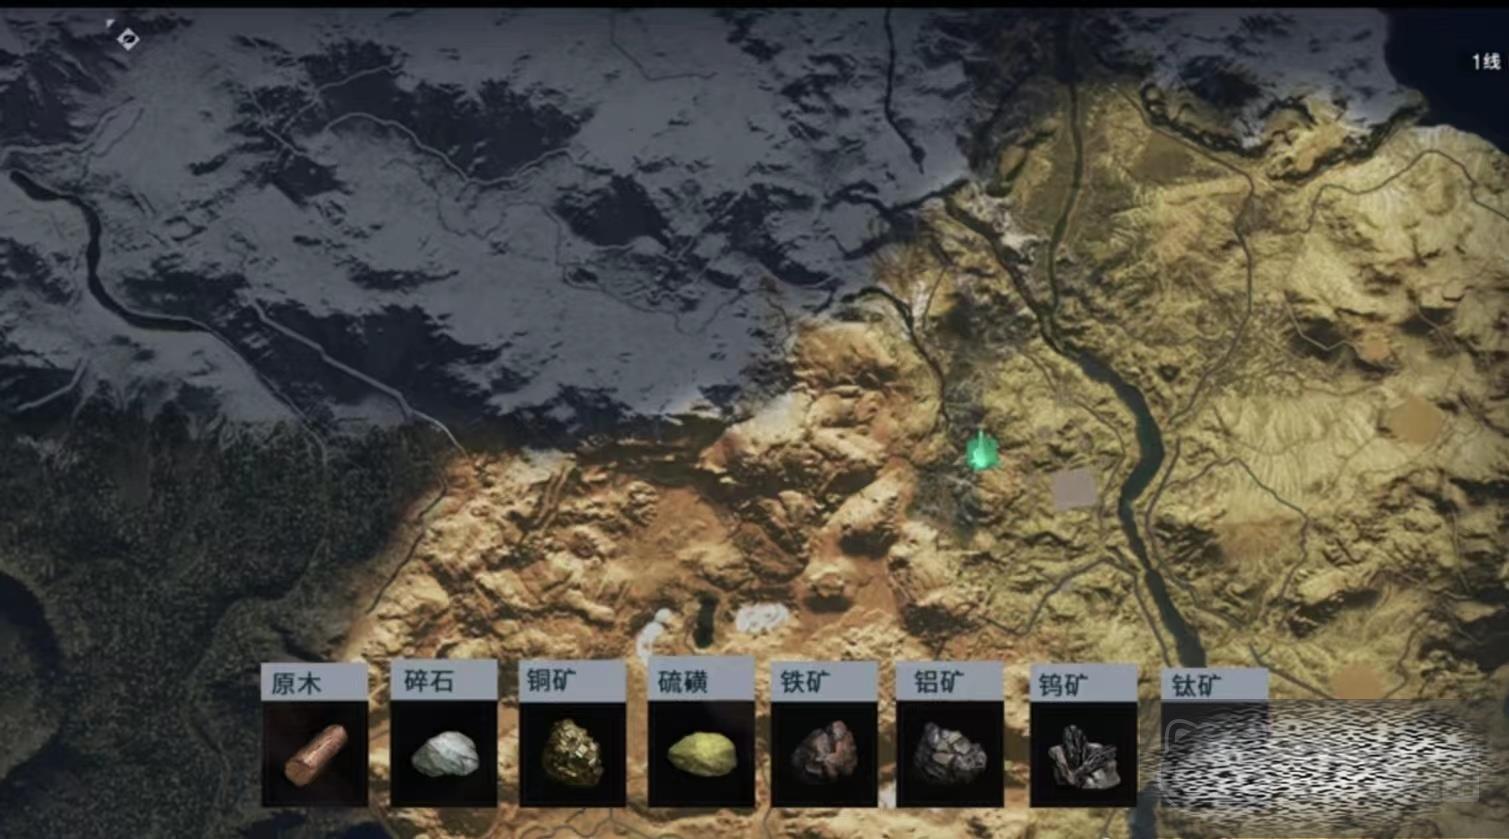Select the 原木 label tab
The image size is (1509, 839).
pyautogui.click(x=315, y=682)
